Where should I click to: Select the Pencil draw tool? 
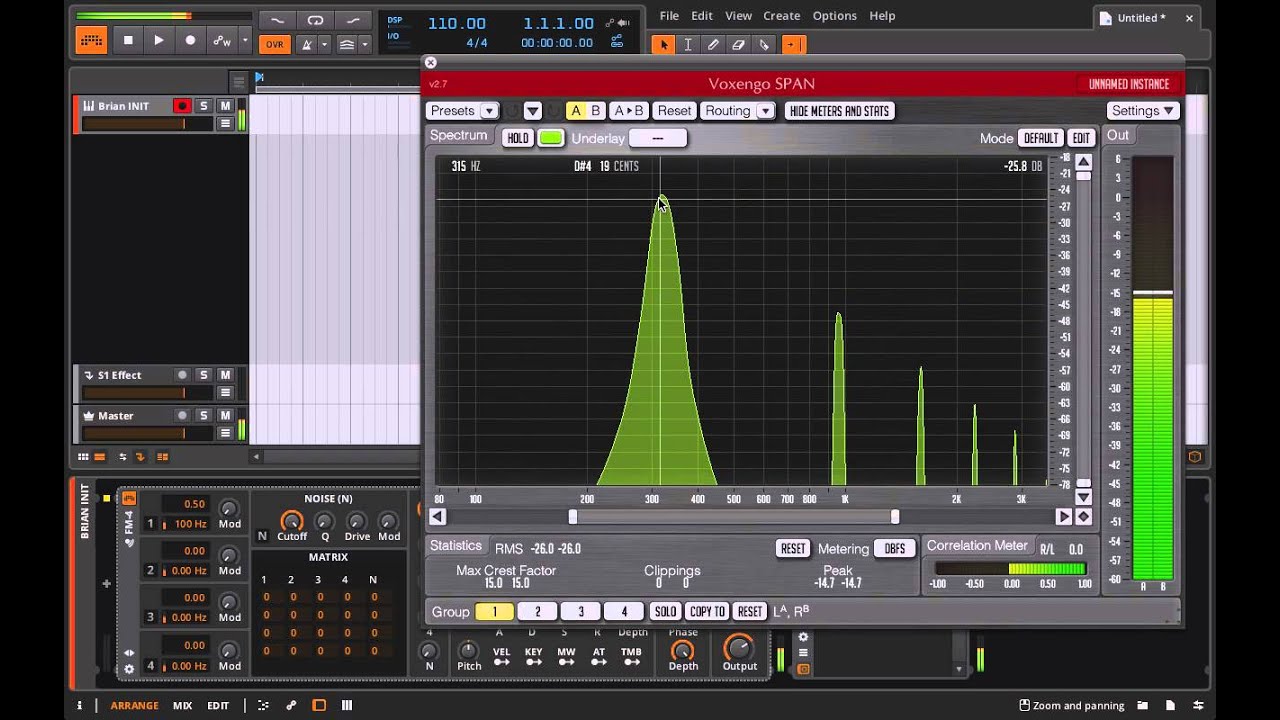pos(713,44)
